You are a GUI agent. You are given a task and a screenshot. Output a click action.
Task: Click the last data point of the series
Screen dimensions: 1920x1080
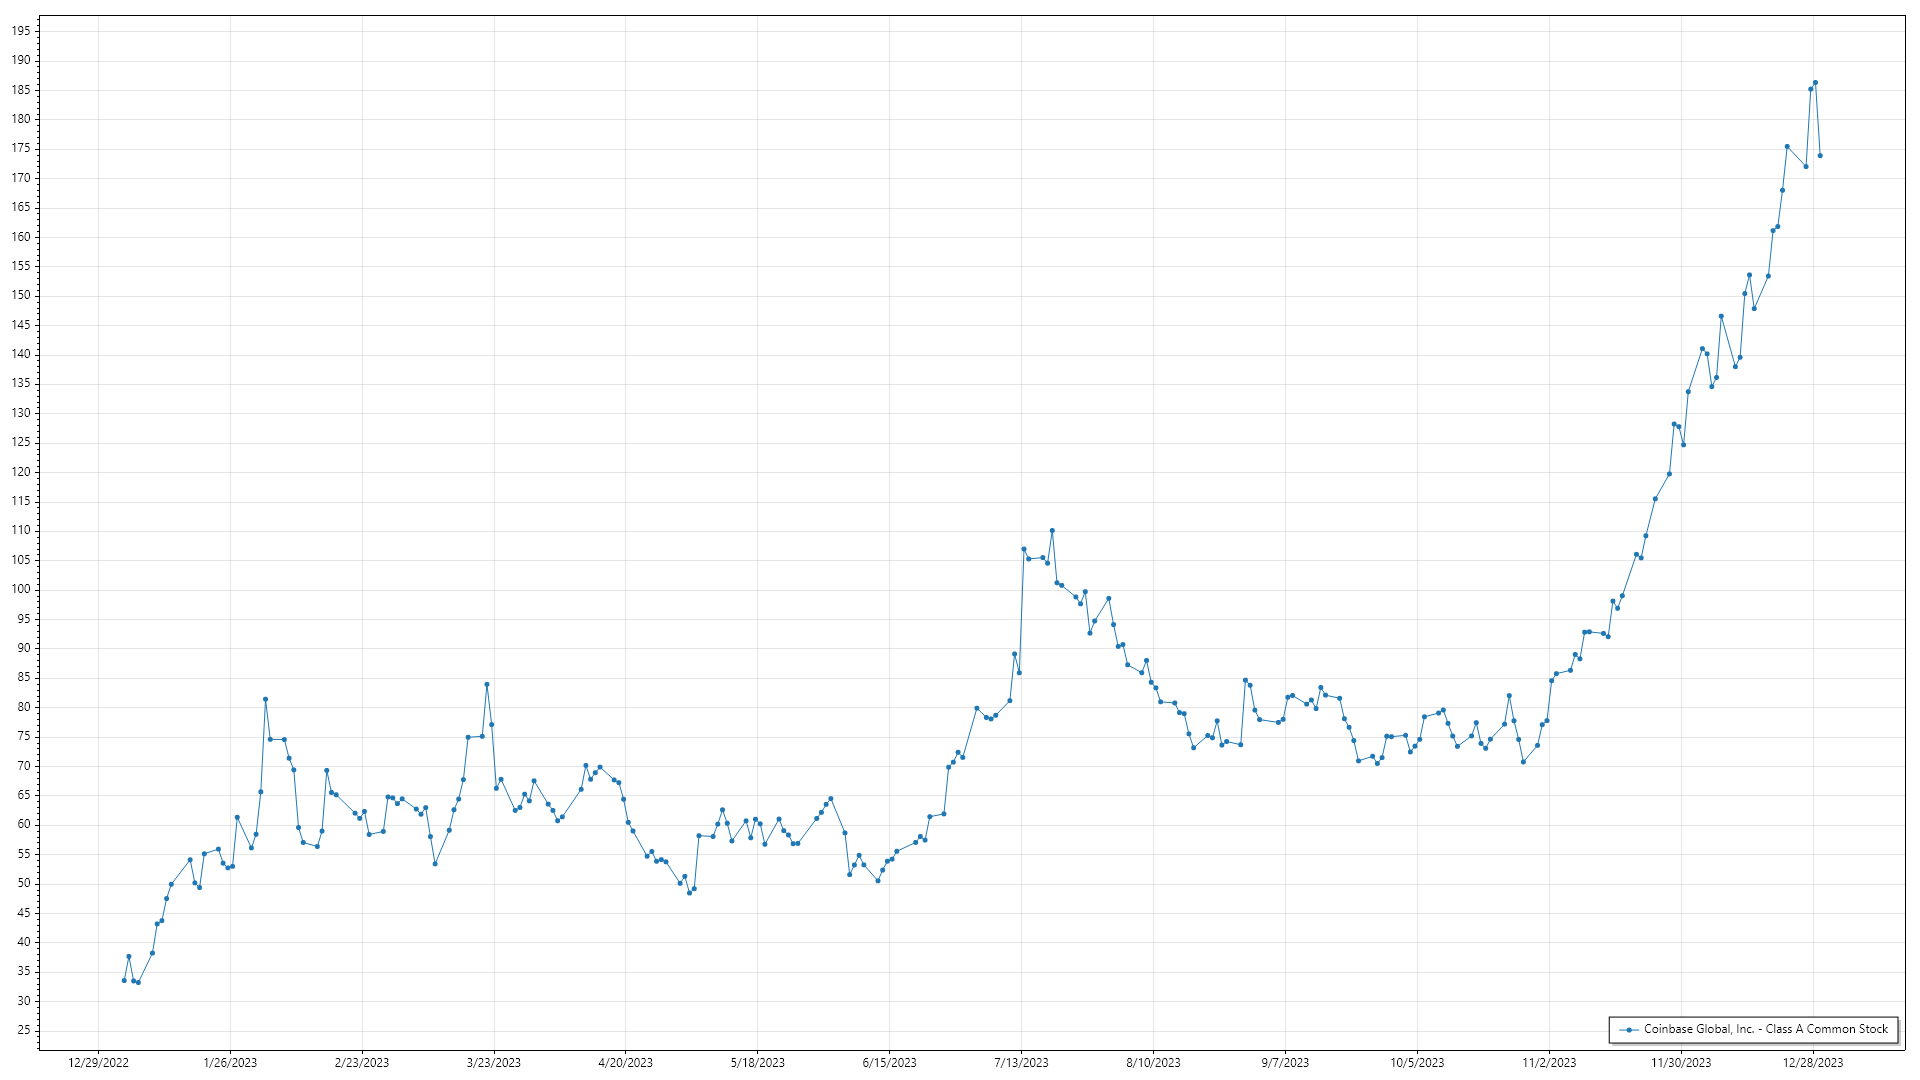[1820, 156]
